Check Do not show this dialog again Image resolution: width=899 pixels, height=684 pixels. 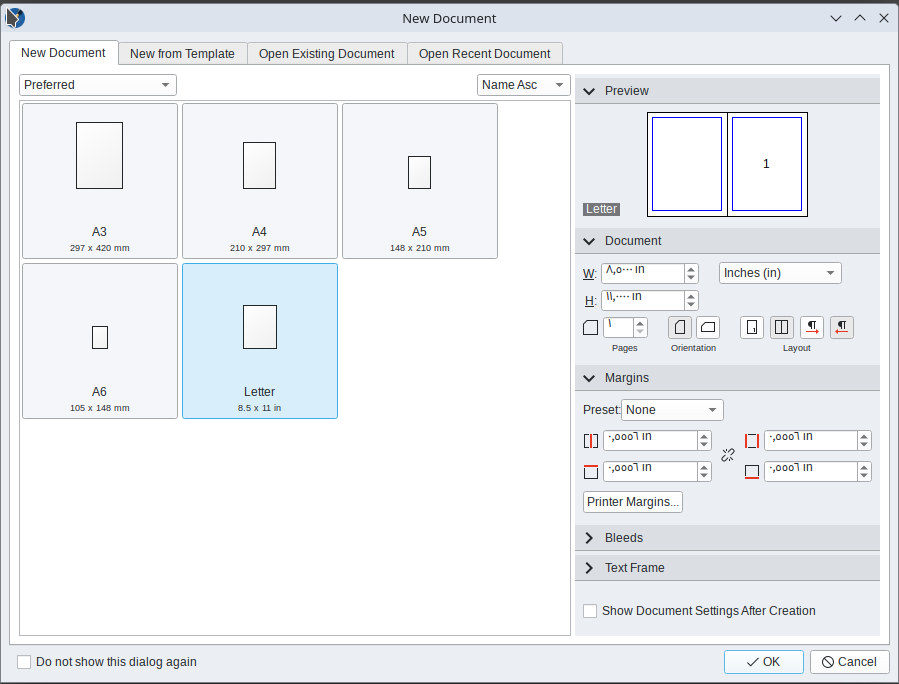tap(25, 662)
